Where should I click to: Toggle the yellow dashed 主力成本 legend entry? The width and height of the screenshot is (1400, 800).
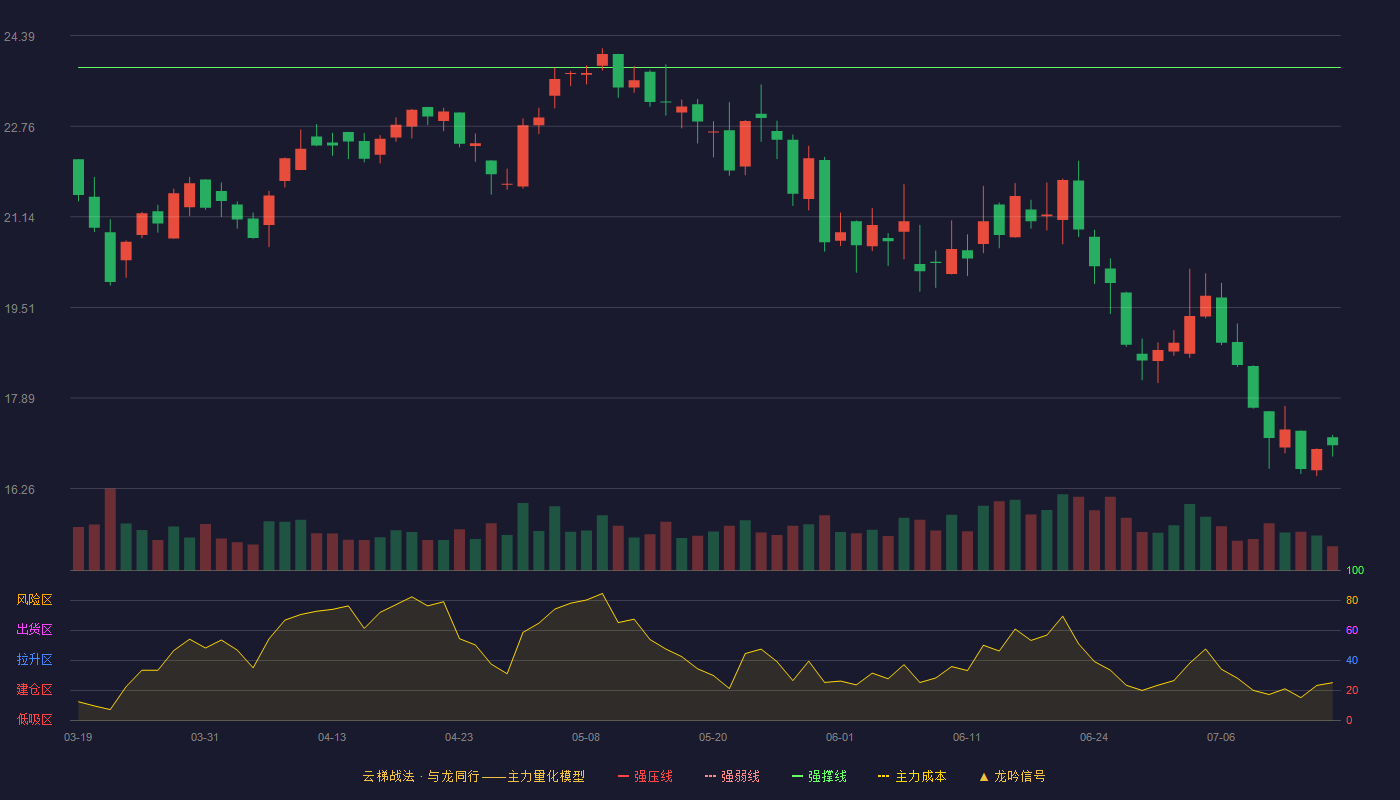pyautogui.click(x=912, y=776)
